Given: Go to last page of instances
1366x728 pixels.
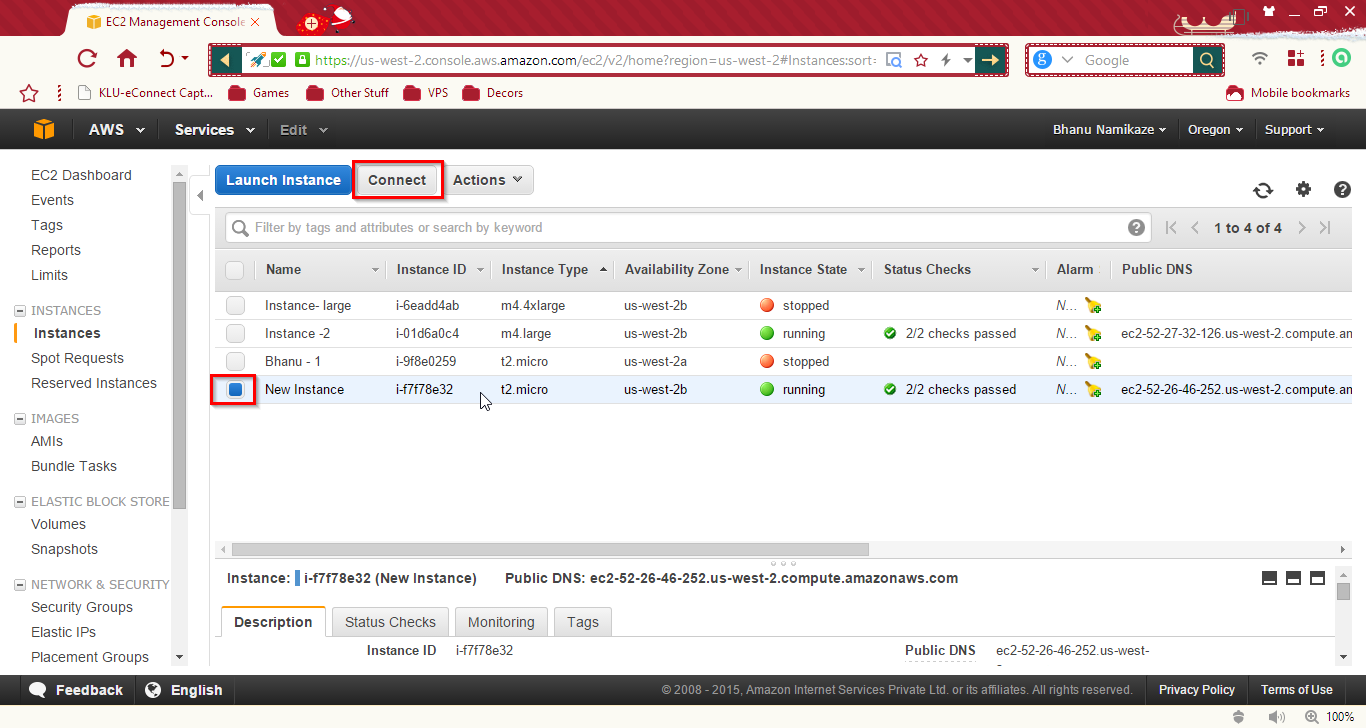Looking at the screenshot, I should coord(1325,228).
